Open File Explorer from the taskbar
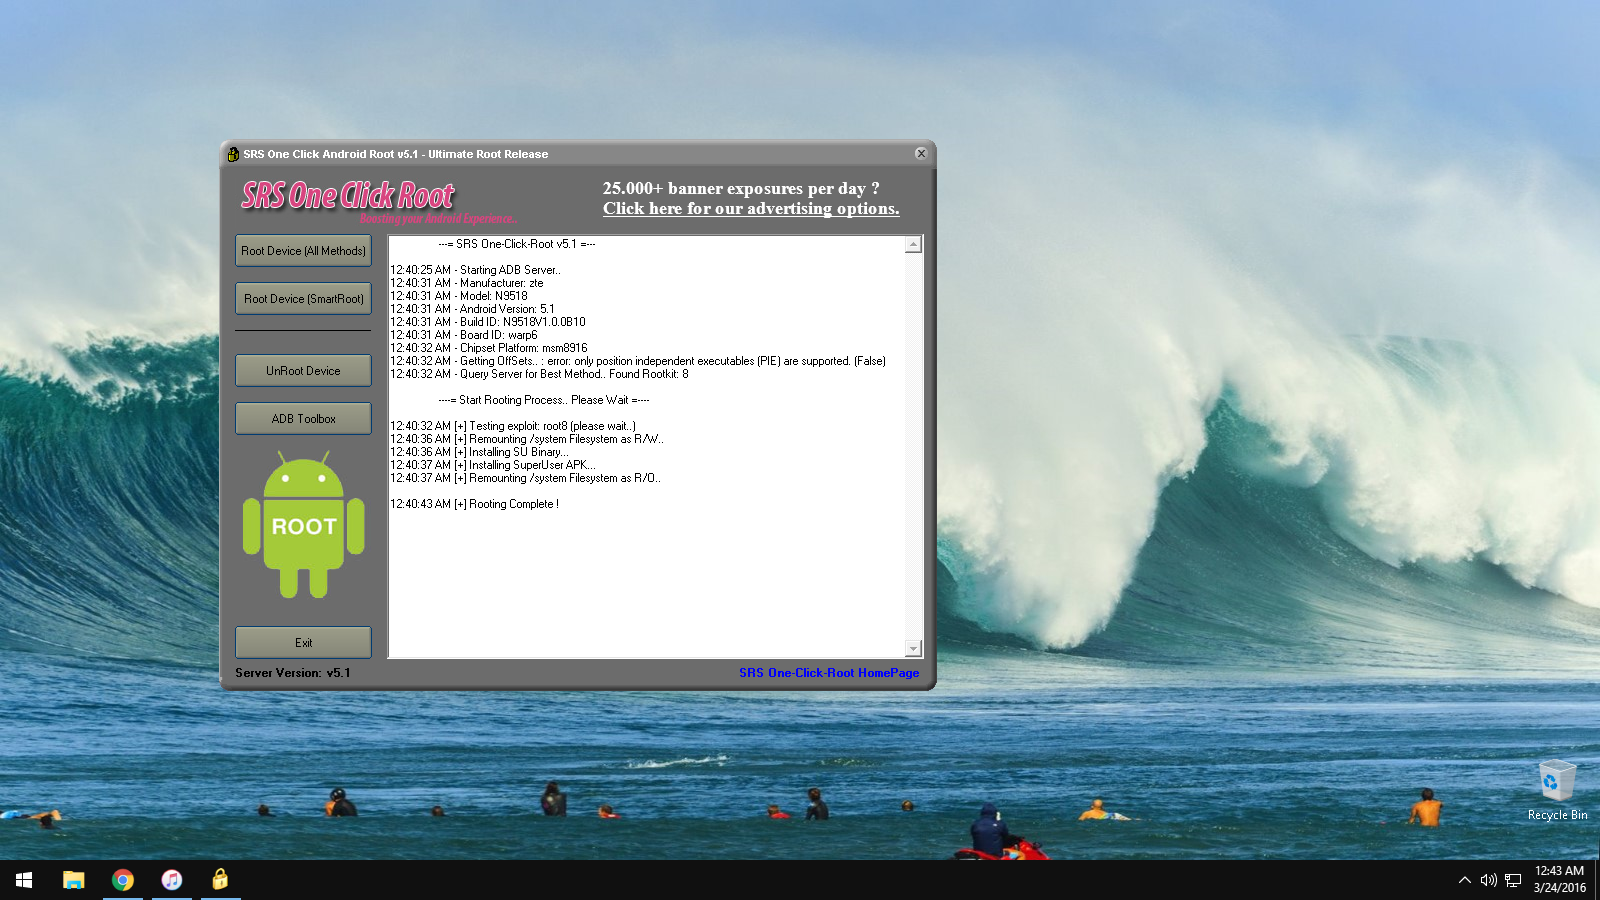Viewport: 1600px width, 900px height. [73, 880]
